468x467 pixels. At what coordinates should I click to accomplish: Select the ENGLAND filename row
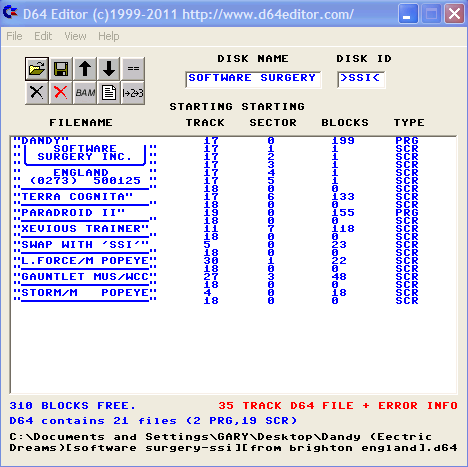233,172
